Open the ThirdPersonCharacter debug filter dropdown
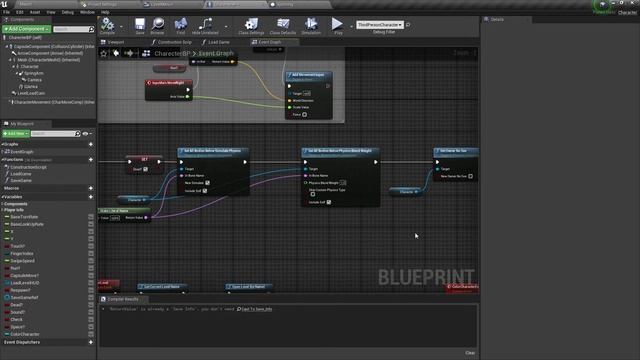This screenshot has height=360, width=640. pos(380,25)
